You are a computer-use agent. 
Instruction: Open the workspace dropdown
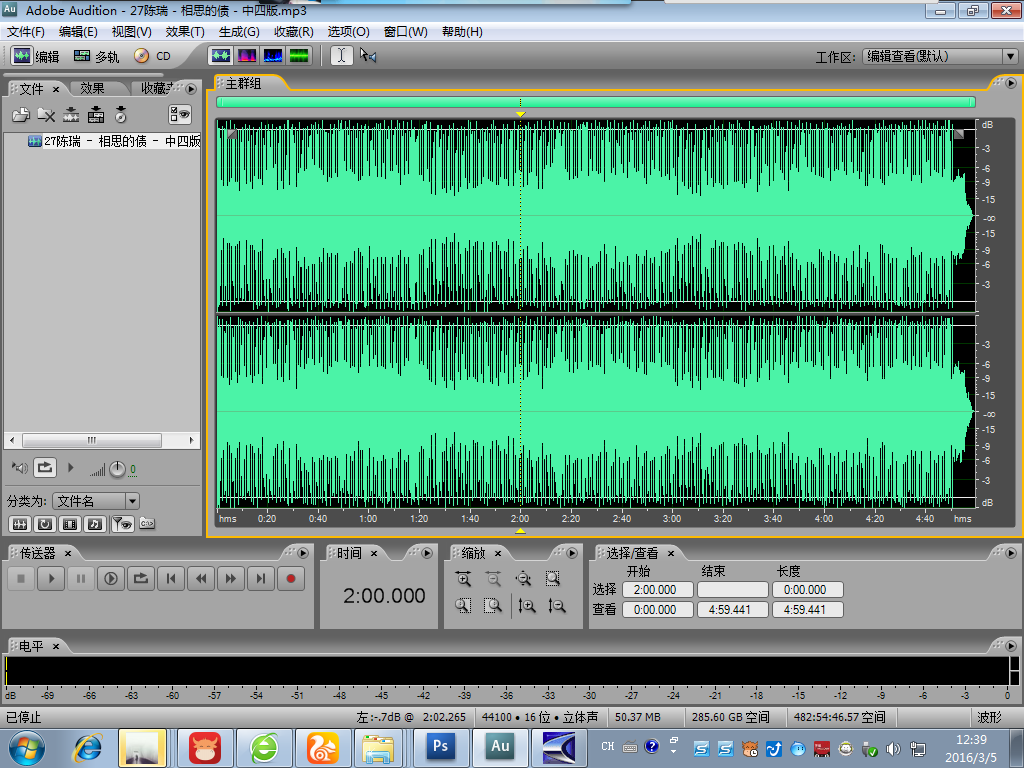pos(940,57)
